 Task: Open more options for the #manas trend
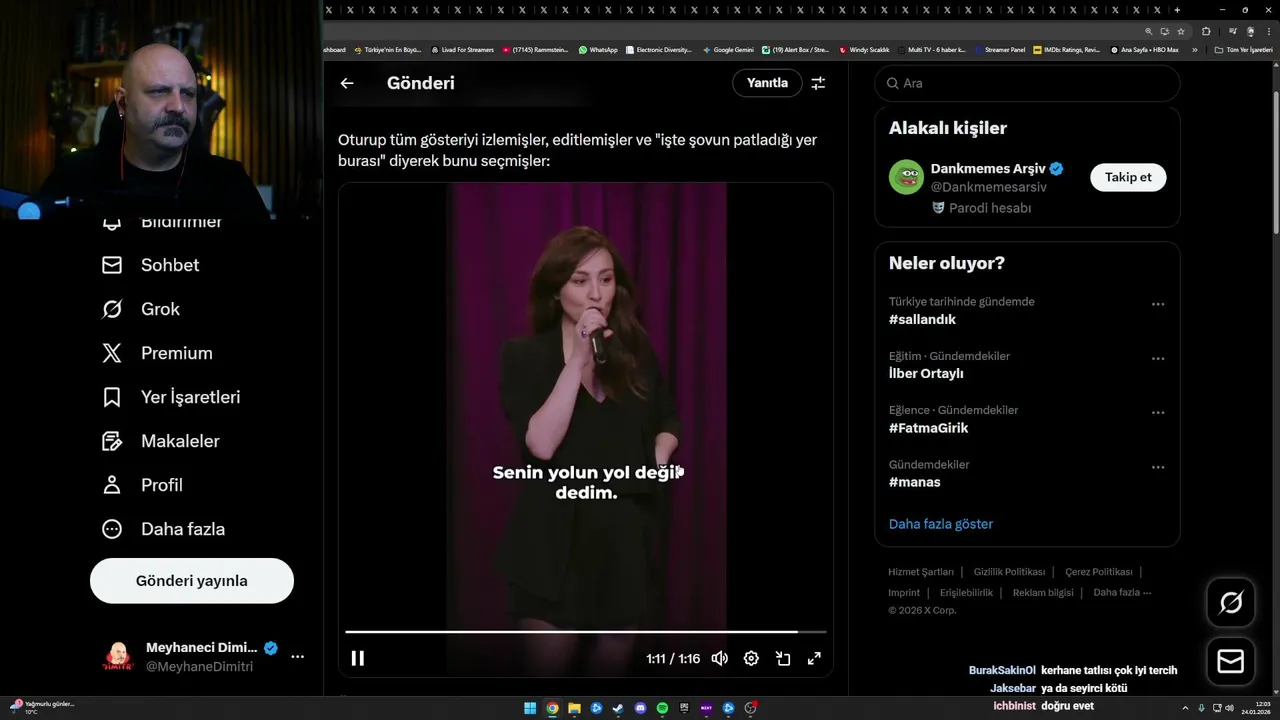1158,466
